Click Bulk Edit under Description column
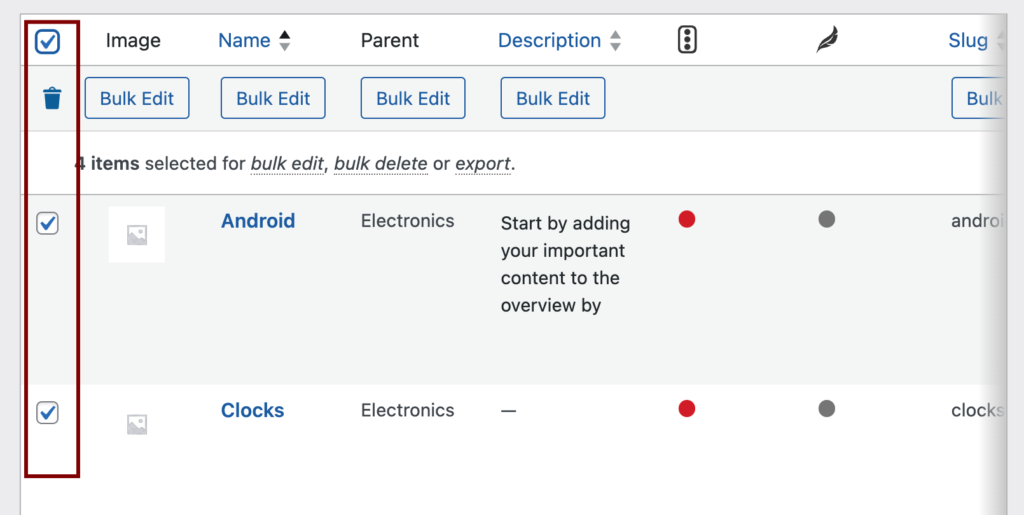 (552, 98)
